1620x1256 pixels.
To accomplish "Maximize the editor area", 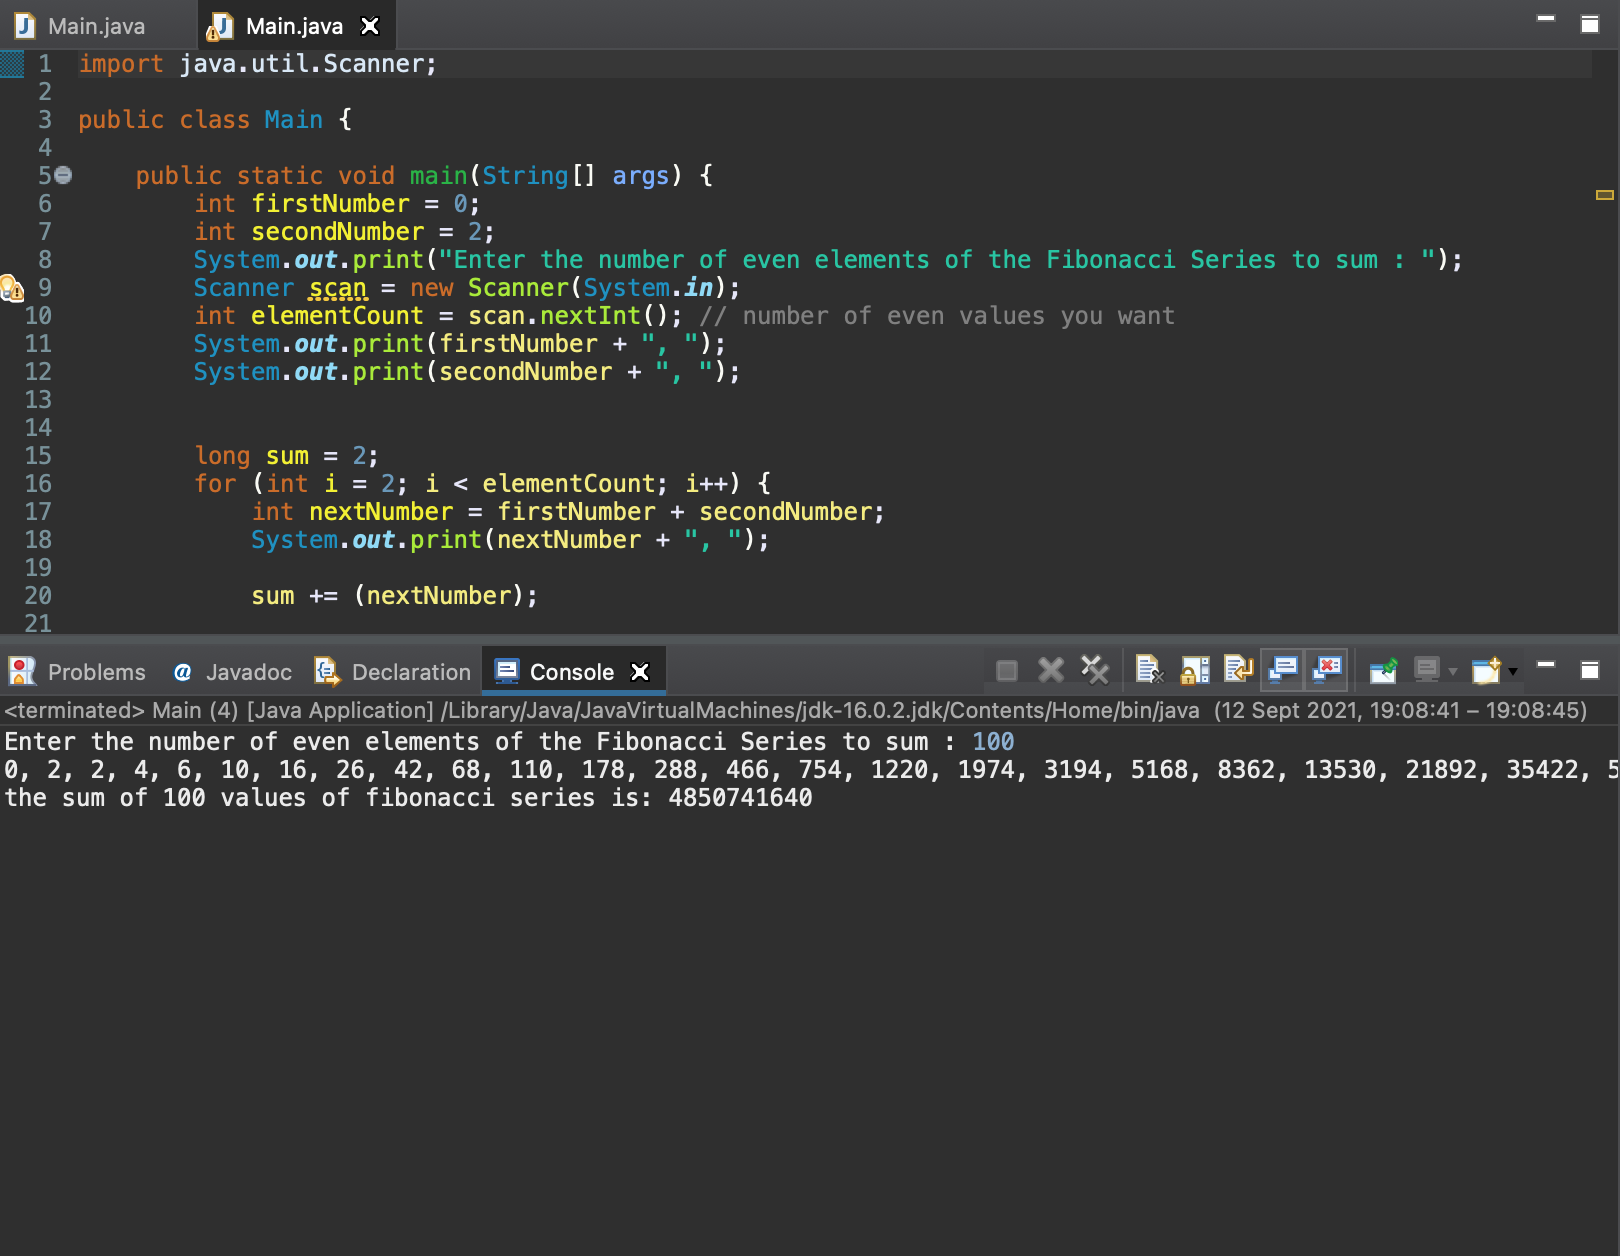I will (1590, 24).
